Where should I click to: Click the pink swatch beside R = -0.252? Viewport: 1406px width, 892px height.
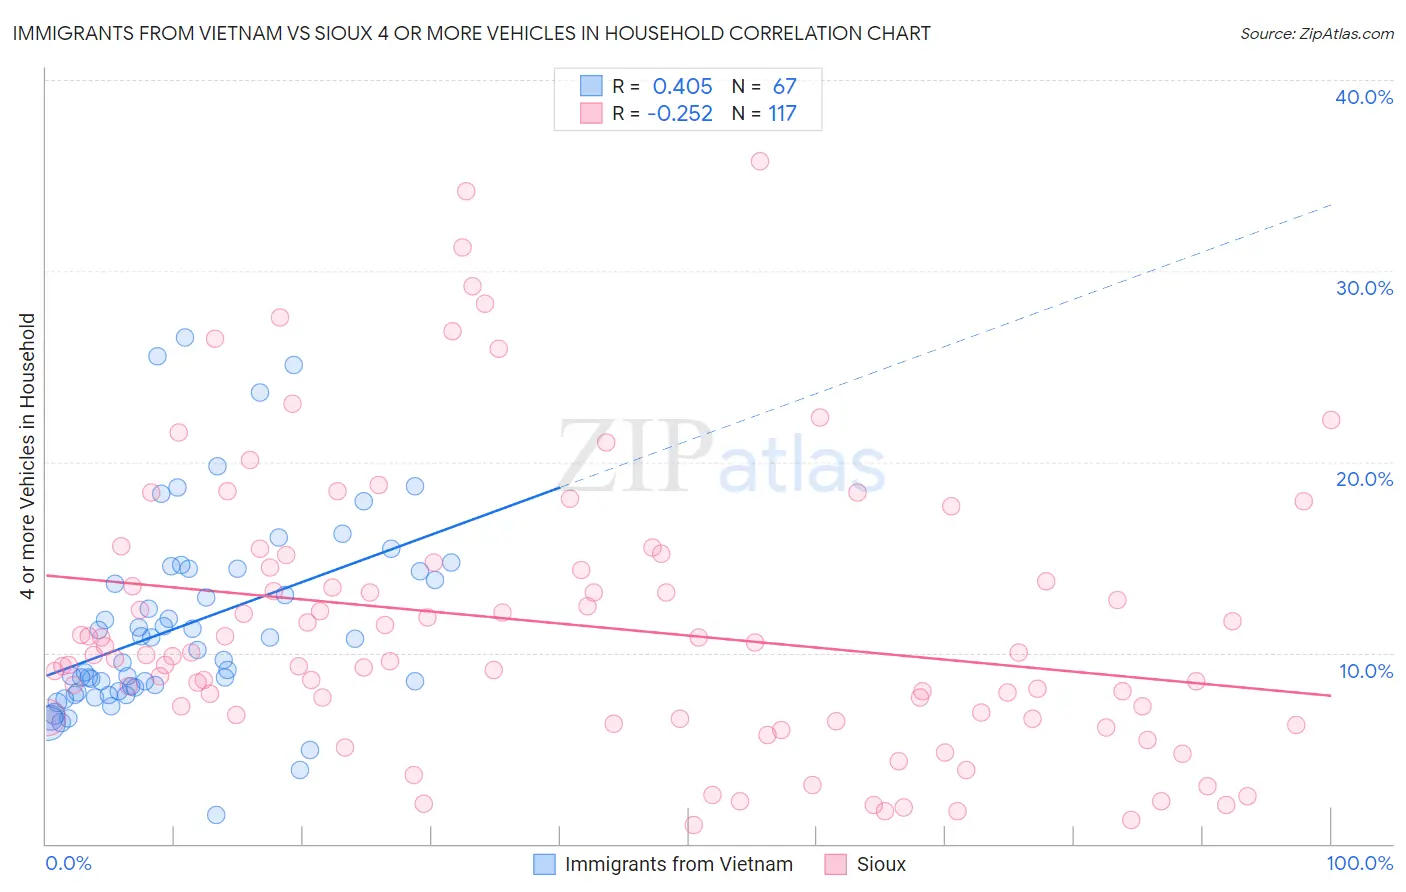591,113
